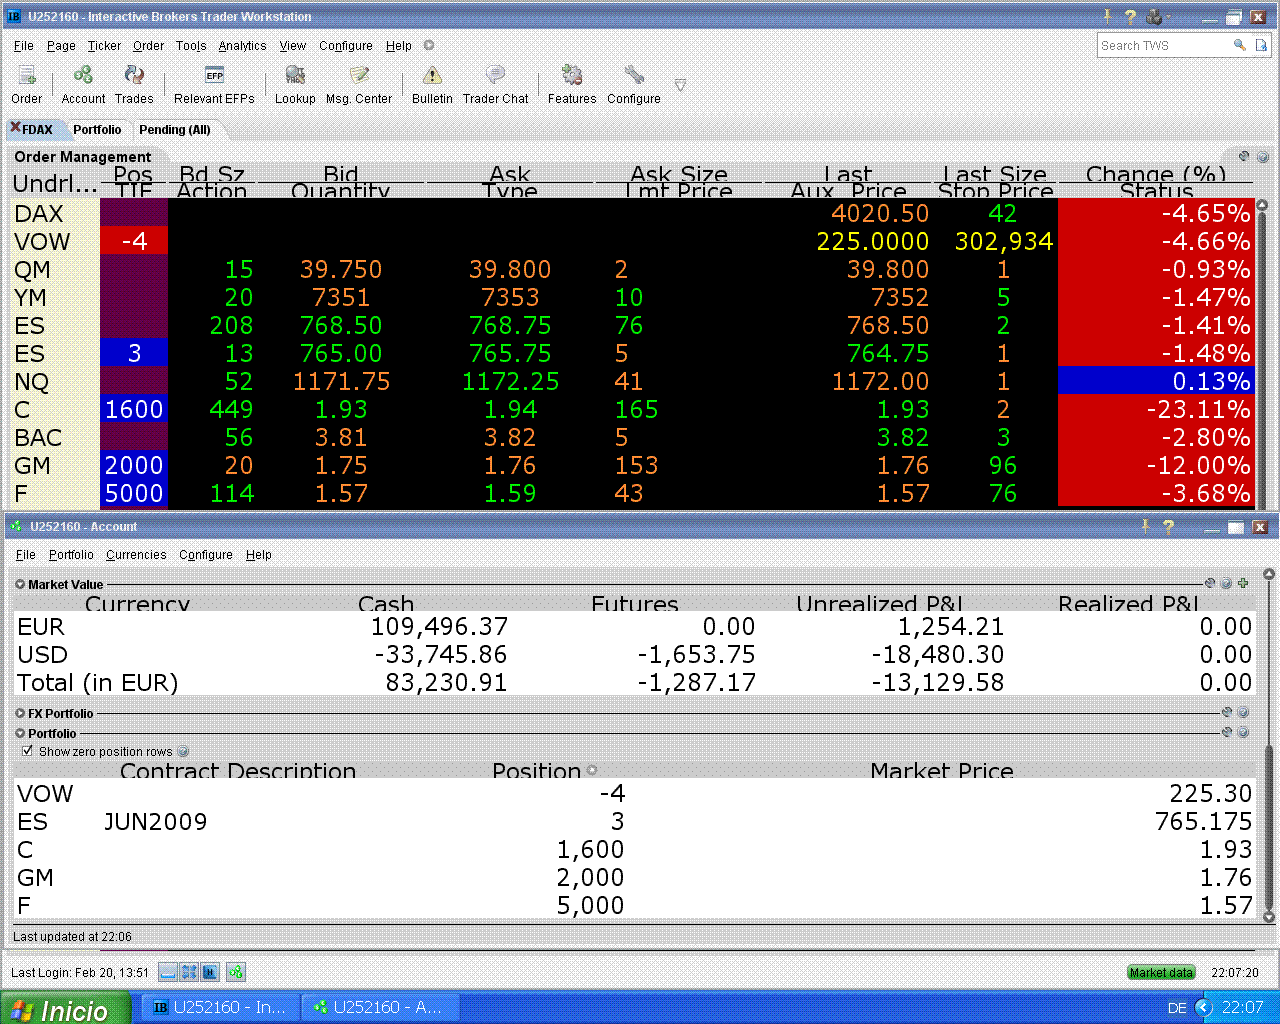Viewport: 1280px width, 1024px height.
Task: Click the wrench icon on Portfolio section row
Action: tap(1227, 732)
